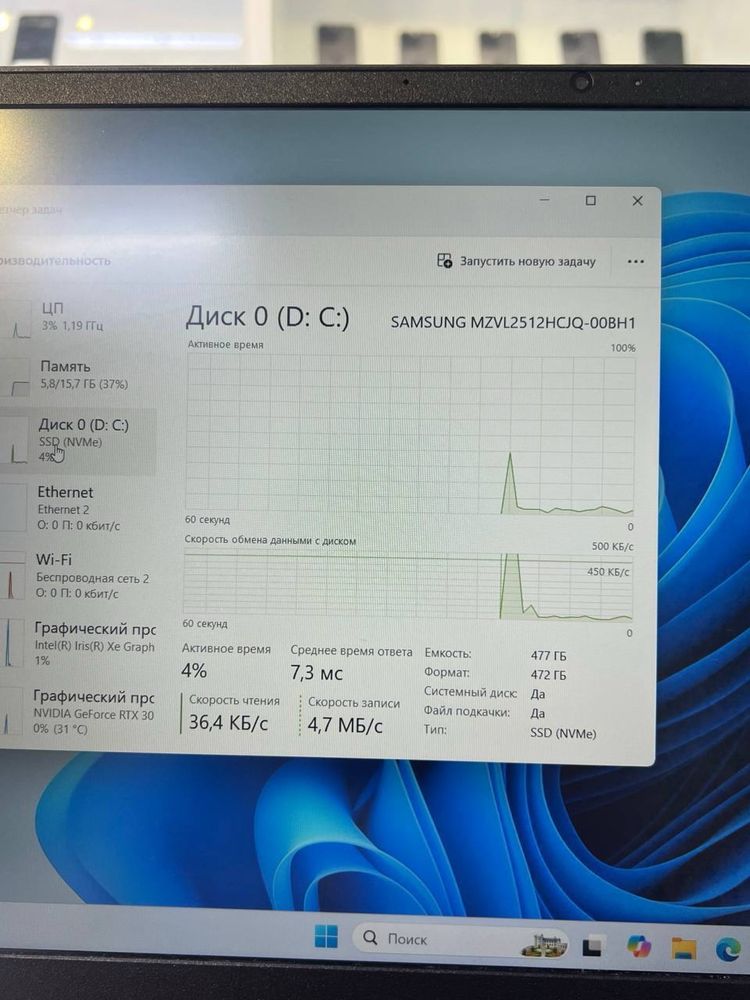This screenshot has width=750, height=1000.
Task: Minimize the Task Manager window
Action: tap(545, 200)
